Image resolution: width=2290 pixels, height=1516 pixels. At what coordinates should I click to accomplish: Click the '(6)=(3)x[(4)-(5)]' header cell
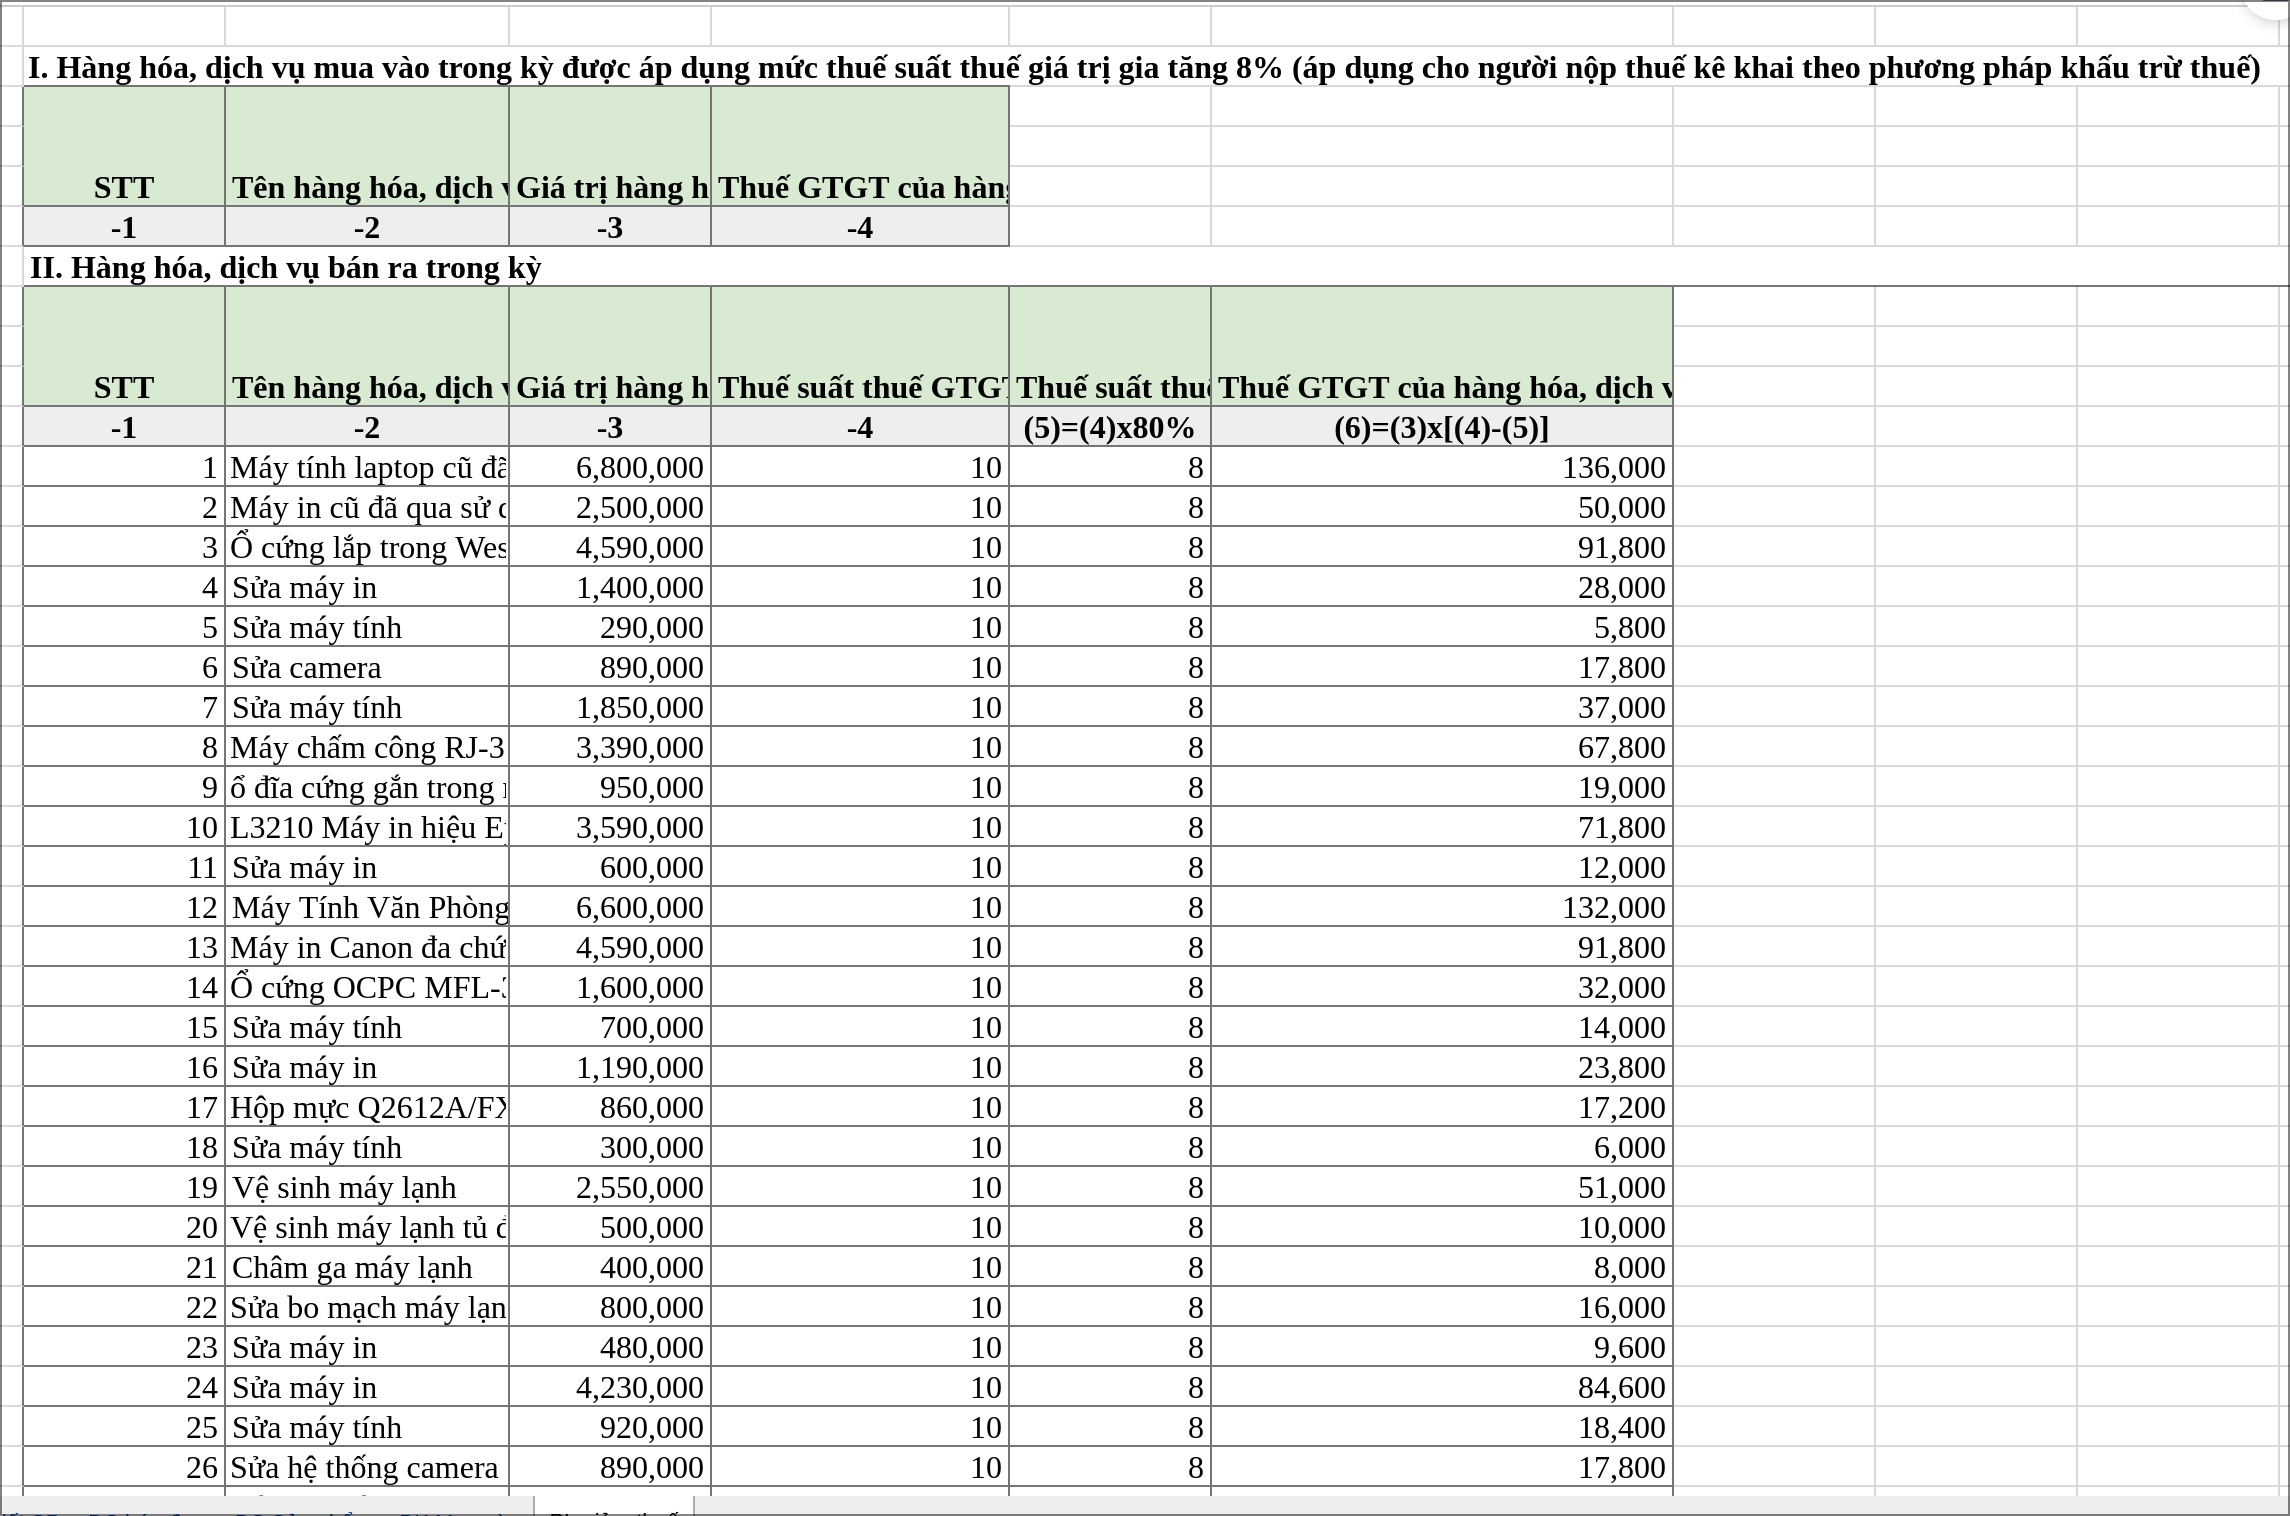(x=1440, y=428)
